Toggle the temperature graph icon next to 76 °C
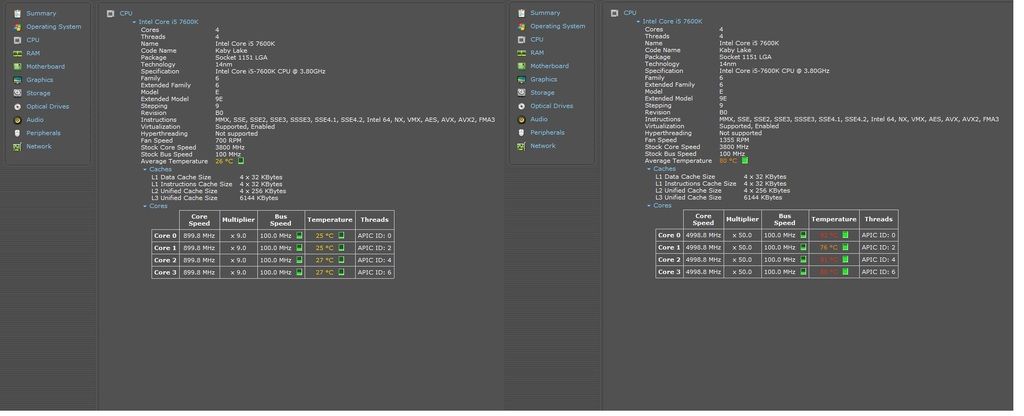 pos(845,247)
